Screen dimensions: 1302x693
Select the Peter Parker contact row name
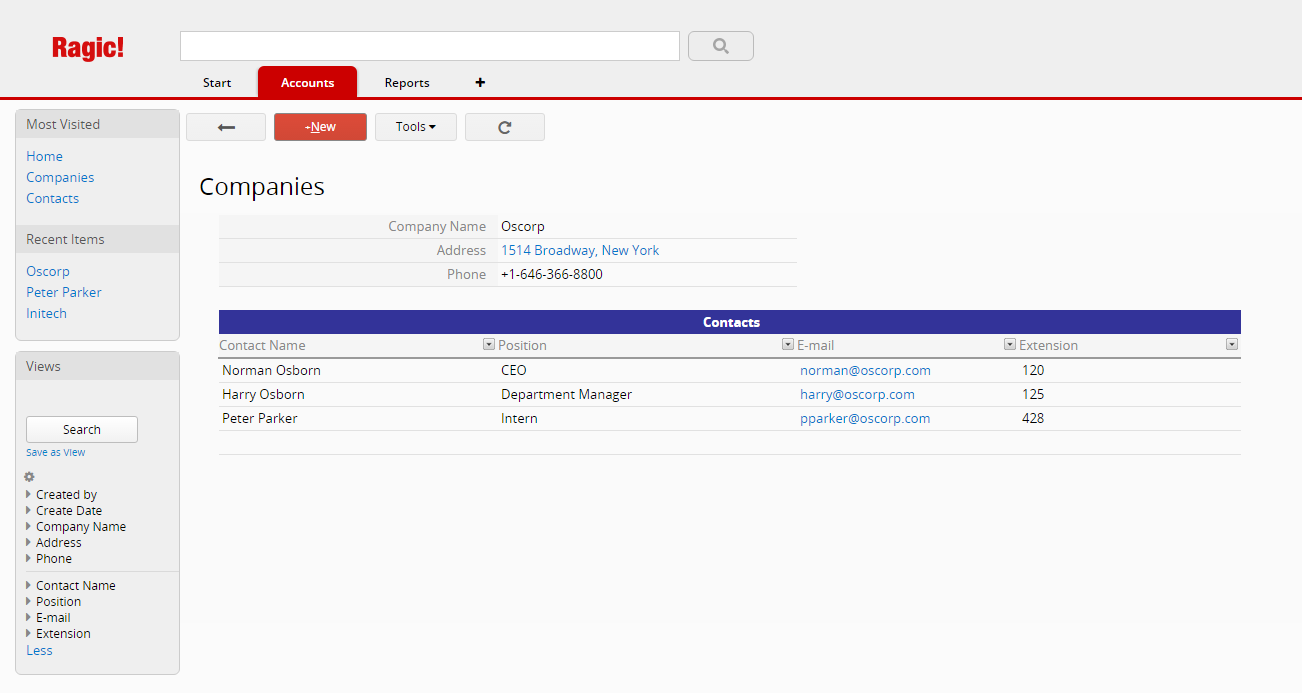260,419
